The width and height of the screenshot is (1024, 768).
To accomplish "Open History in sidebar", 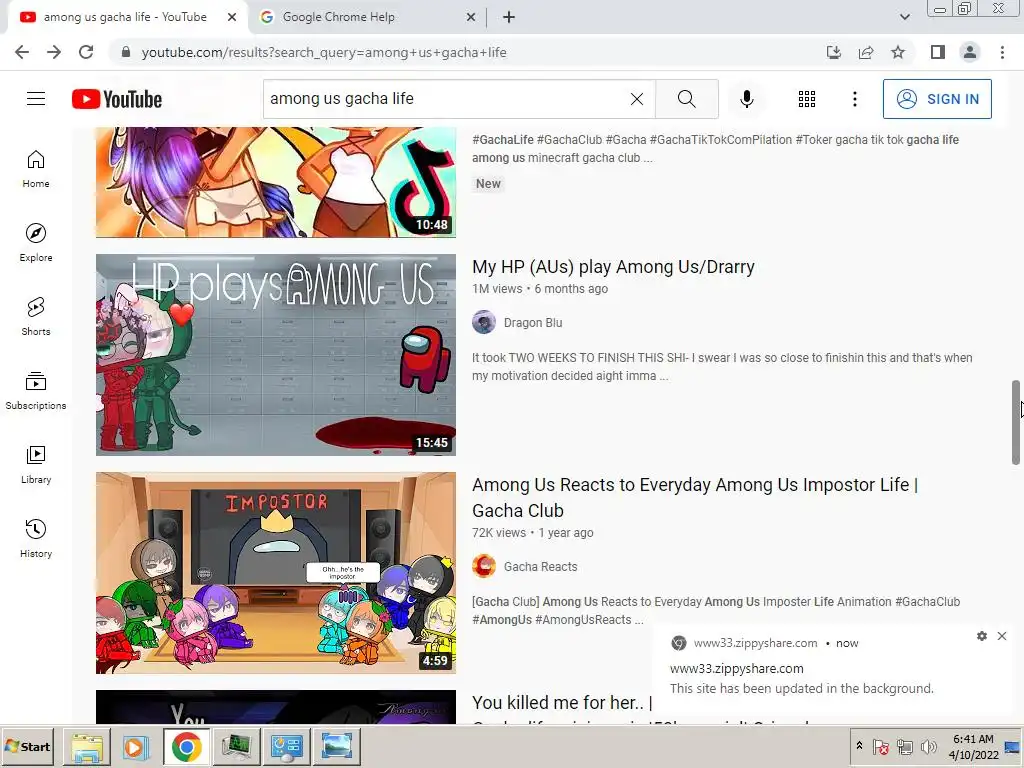I will [x=36, y=538].
